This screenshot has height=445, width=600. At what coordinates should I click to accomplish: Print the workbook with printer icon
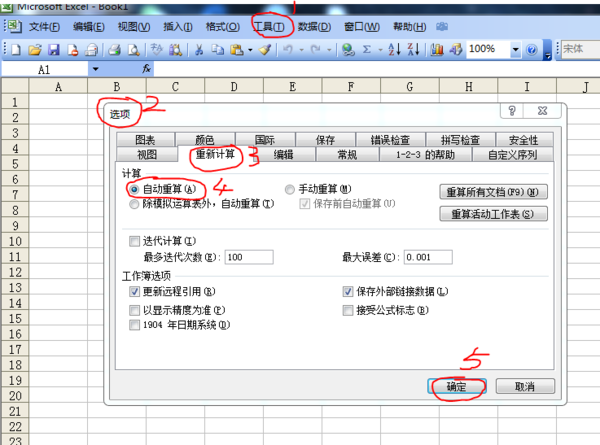coord(114,49)
